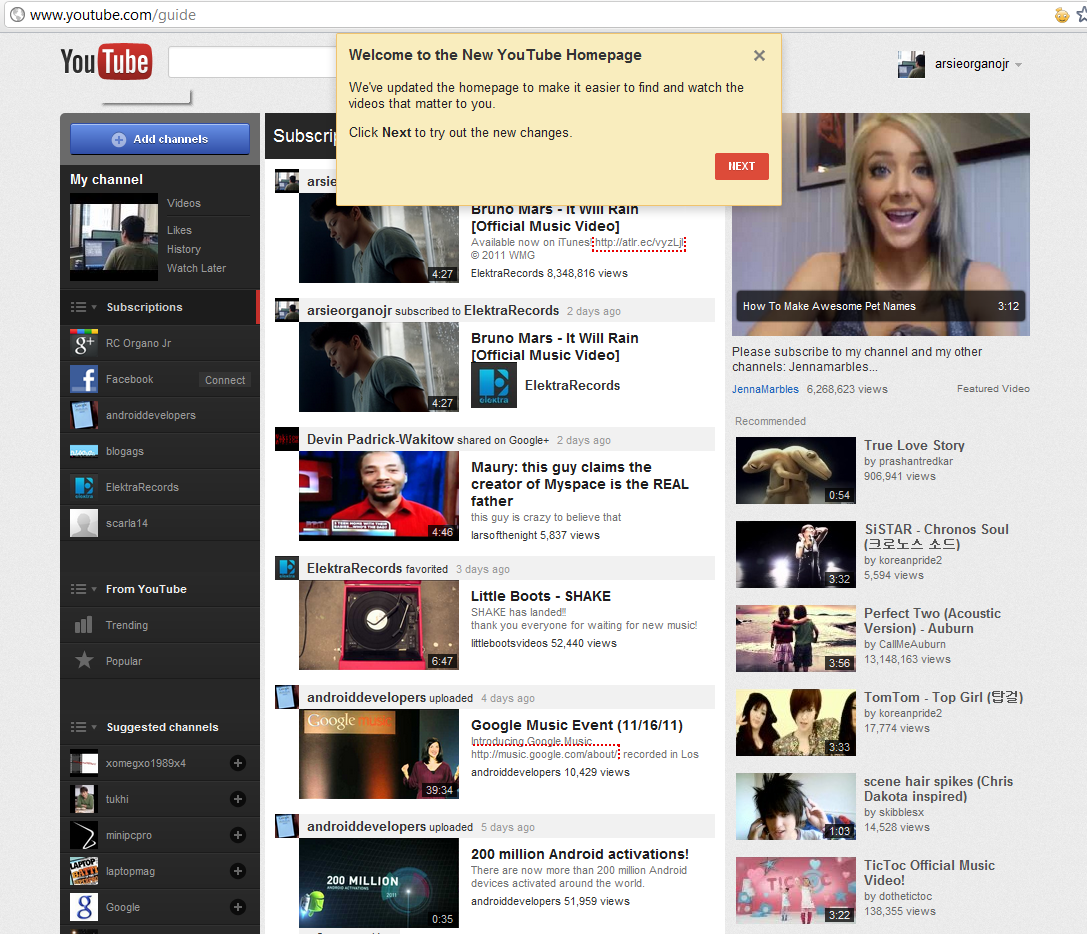
Task: Open scene hair spikes video thumbnail
Action: [x=795, y=806]
